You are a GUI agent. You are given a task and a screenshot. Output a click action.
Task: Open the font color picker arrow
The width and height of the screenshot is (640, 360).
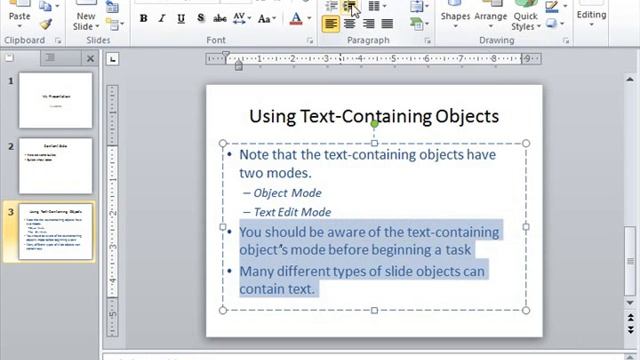tap(309, 18)
